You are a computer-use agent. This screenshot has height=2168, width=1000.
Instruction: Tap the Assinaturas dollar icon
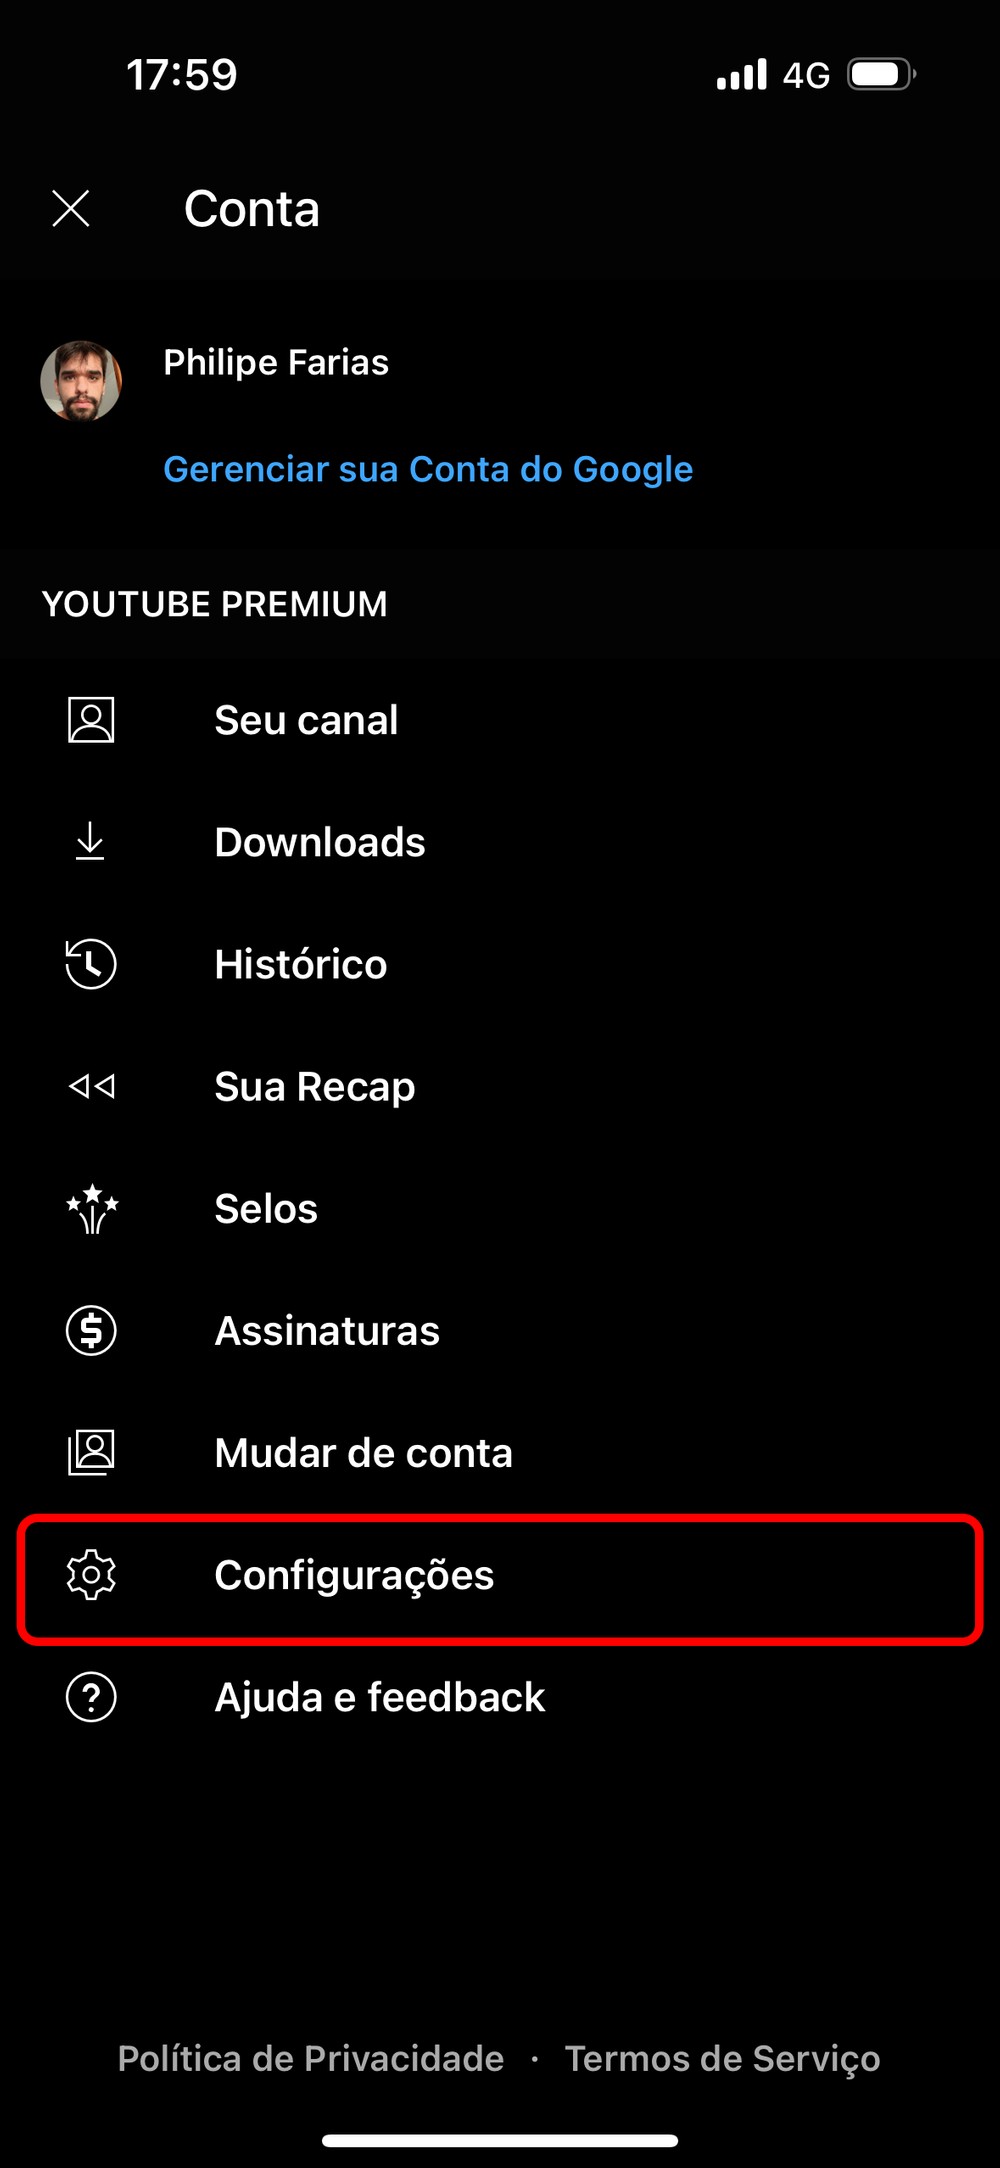[x=91, y=1330]
